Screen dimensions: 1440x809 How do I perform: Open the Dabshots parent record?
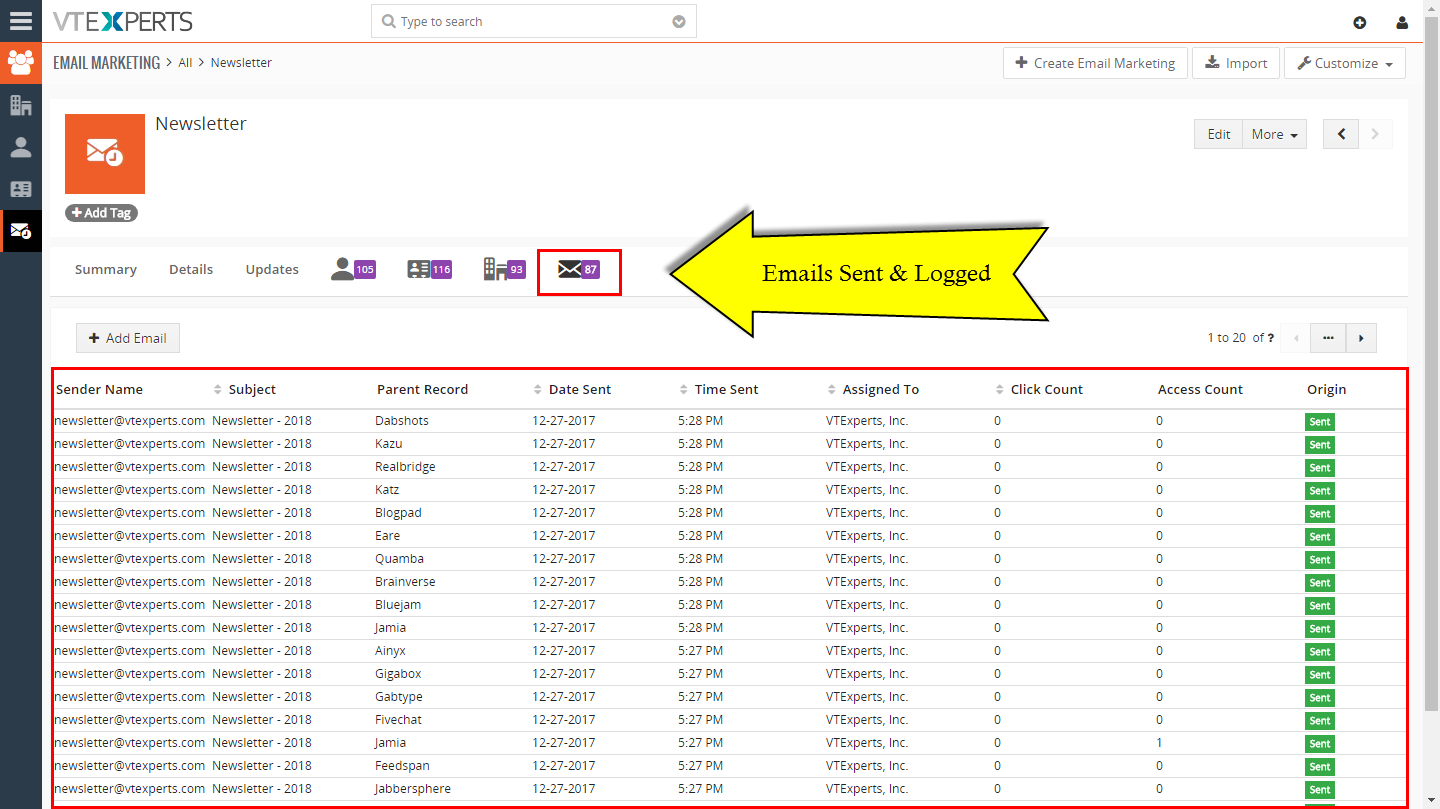402,421
